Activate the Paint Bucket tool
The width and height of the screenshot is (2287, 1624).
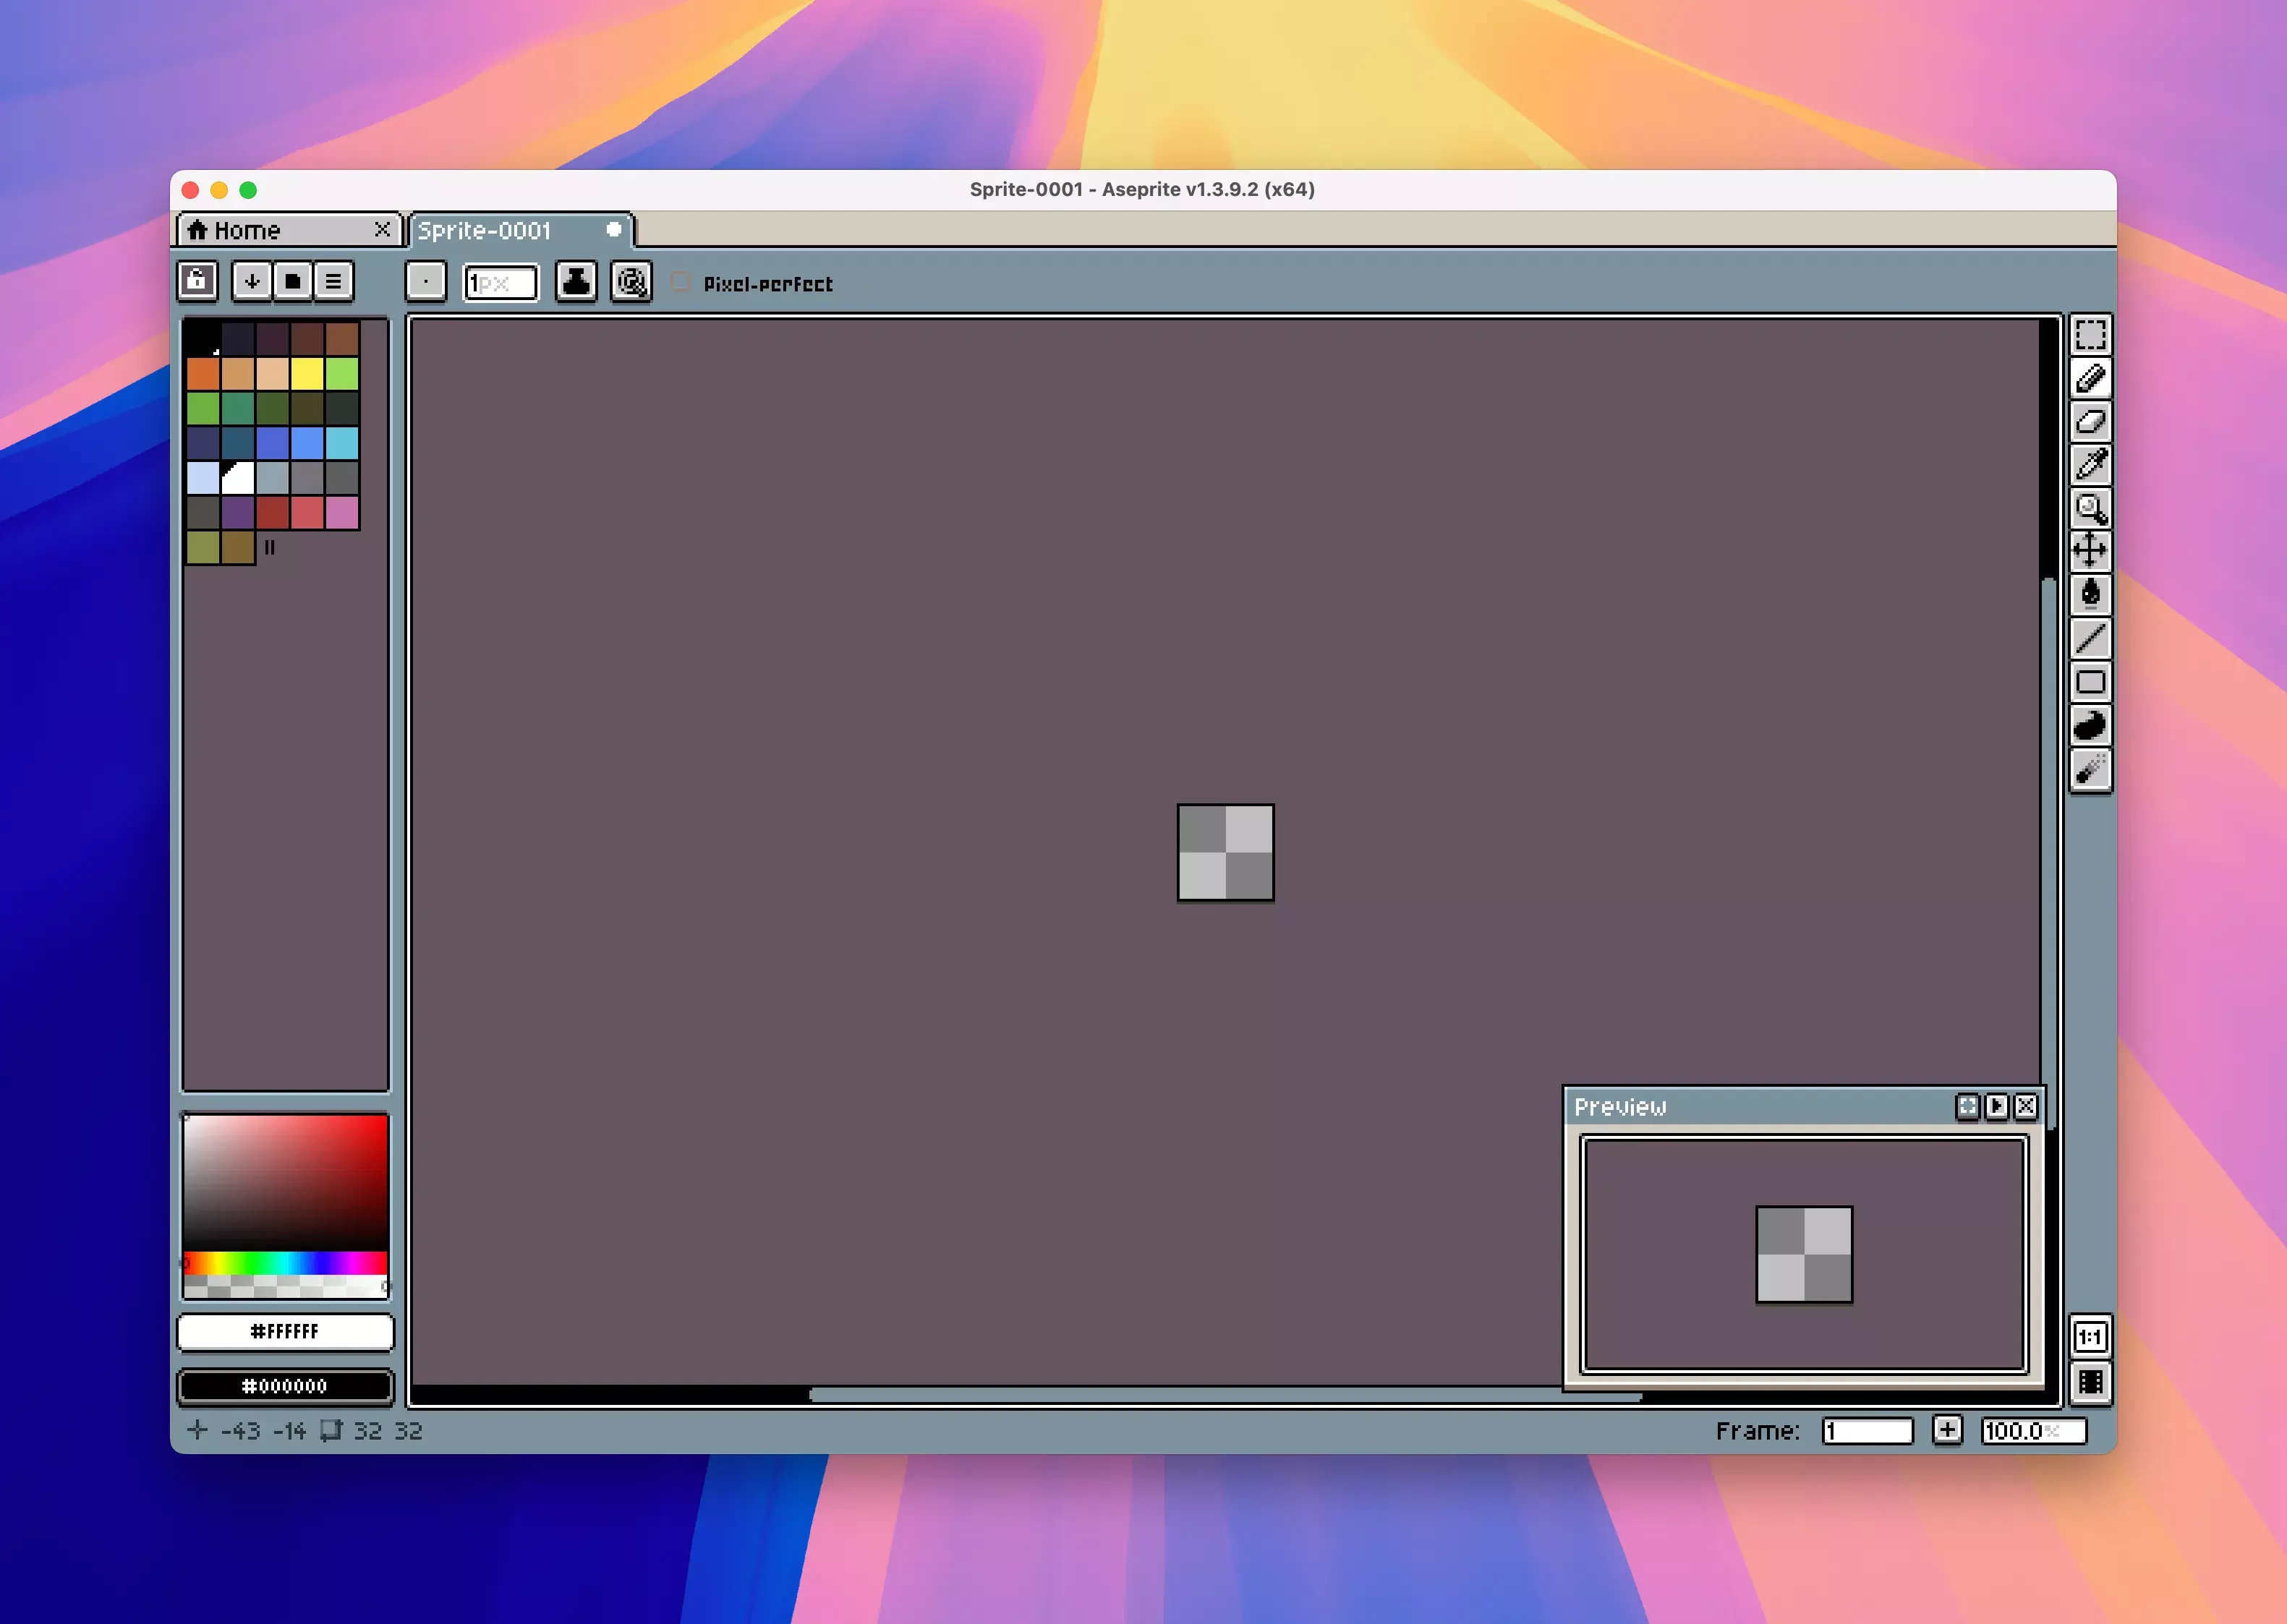click(x=2090, y=594)
